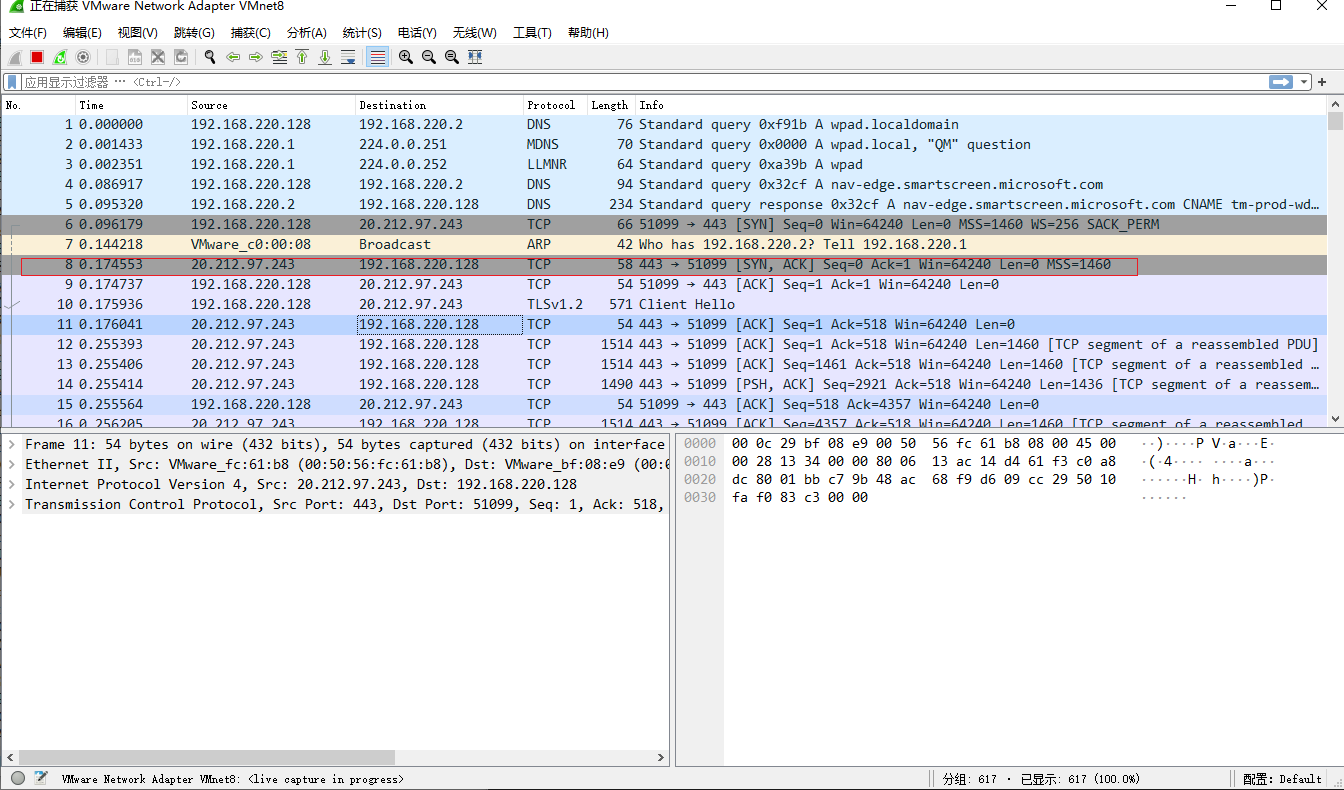Select packet 7 ARP broadcast row
Image resolution: width=1344 pixels, height=790 pixels.
[664, 244]
